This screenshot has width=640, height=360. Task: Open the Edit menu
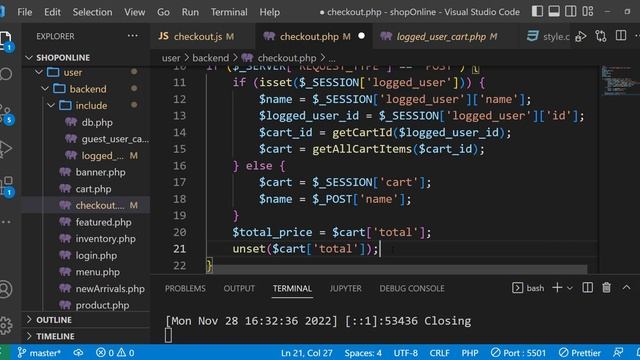52,12
